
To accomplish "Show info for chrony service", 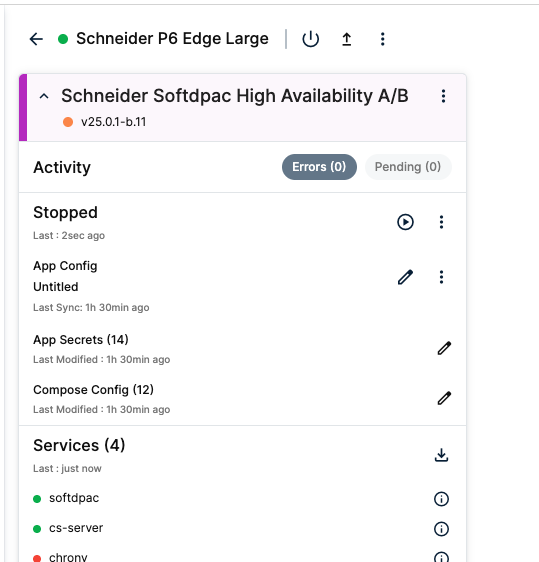I will click(441, 557).
